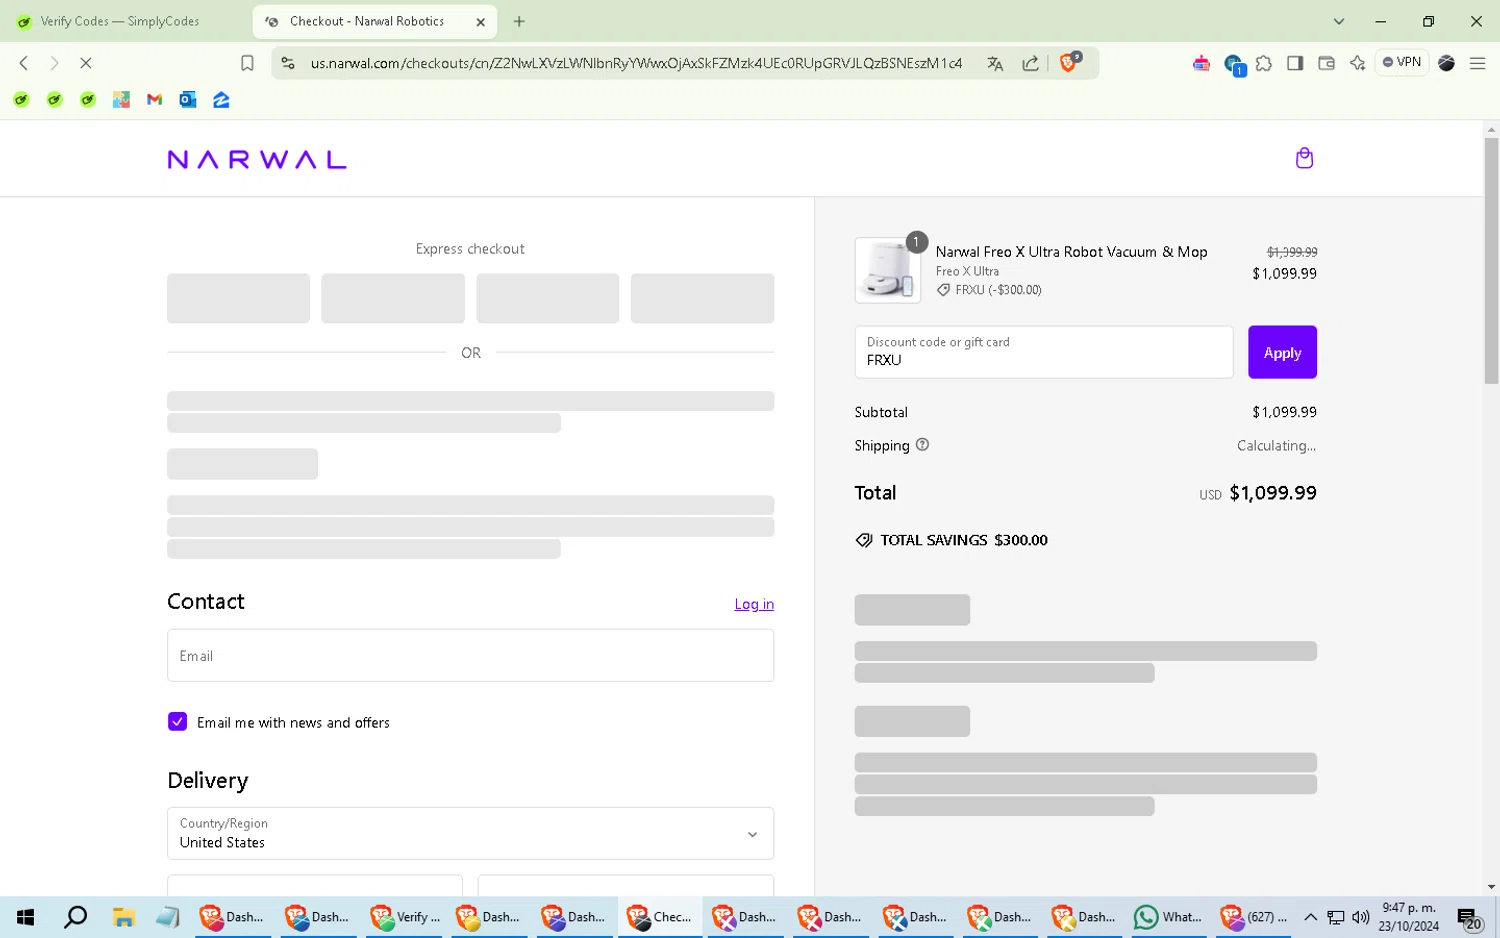1500x938 pixels.
Task: Go back to previous page
Action: click(x=24, y=63)
